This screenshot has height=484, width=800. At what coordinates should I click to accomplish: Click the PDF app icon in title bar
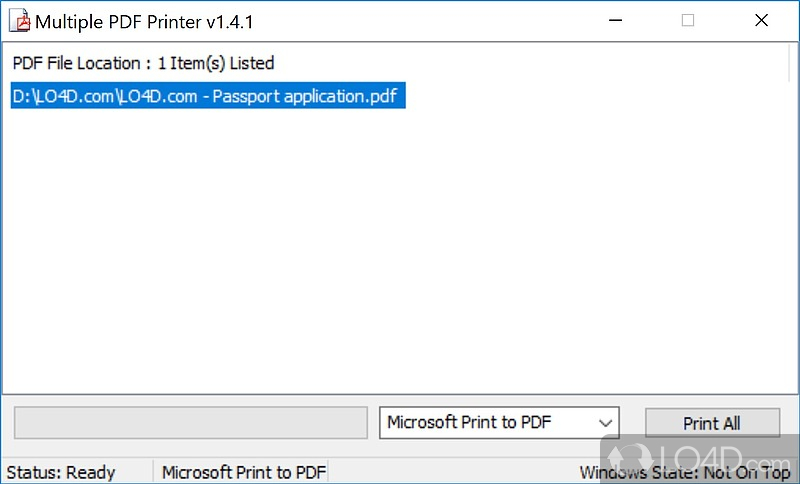click(x=18, y=20)
